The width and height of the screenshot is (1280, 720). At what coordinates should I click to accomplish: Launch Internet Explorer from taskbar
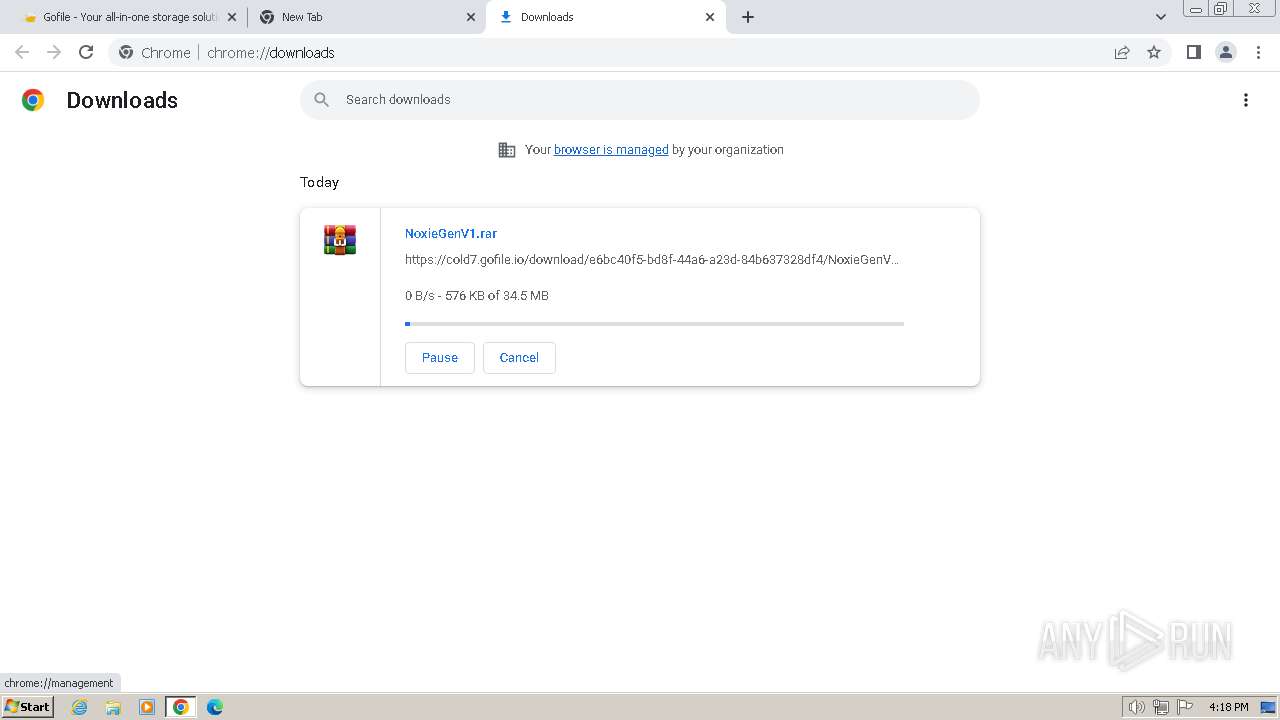[x=80, y=707]
